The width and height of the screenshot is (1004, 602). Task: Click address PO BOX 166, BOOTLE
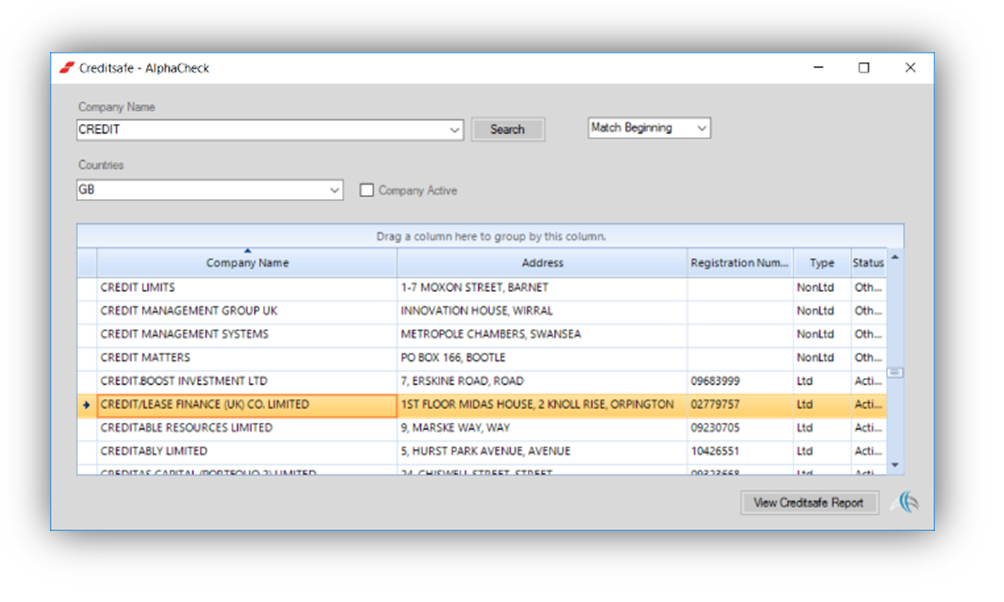coord(453,358)
